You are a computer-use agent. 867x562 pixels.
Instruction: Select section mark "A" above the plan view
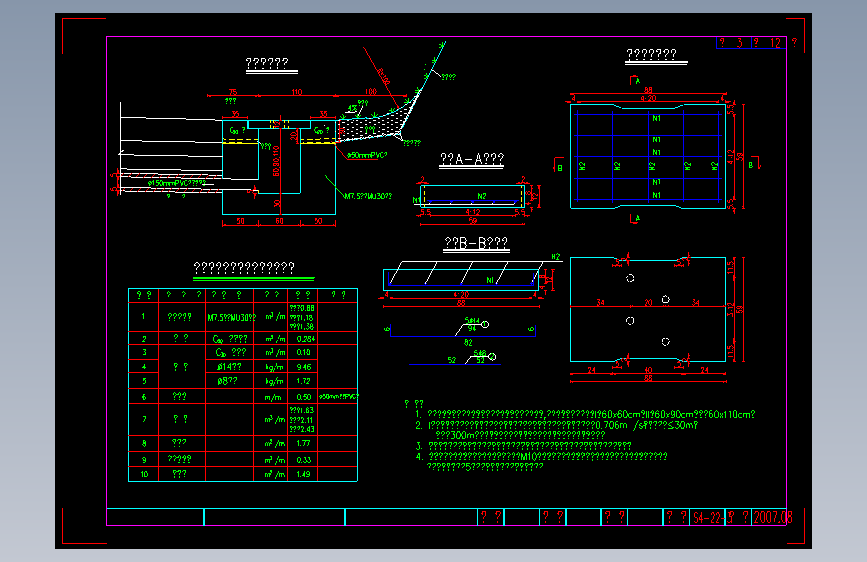click(x=638, y=81)
